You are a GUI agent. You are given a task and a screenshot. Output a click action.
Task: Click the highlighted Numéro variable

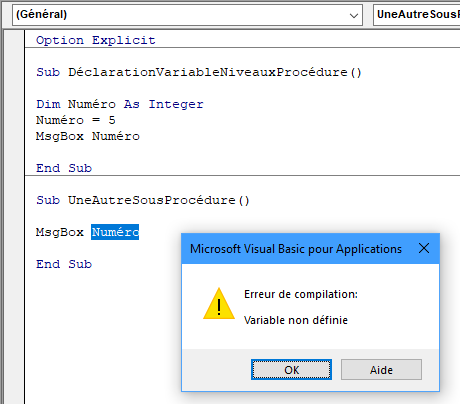[x=115, y=232]
